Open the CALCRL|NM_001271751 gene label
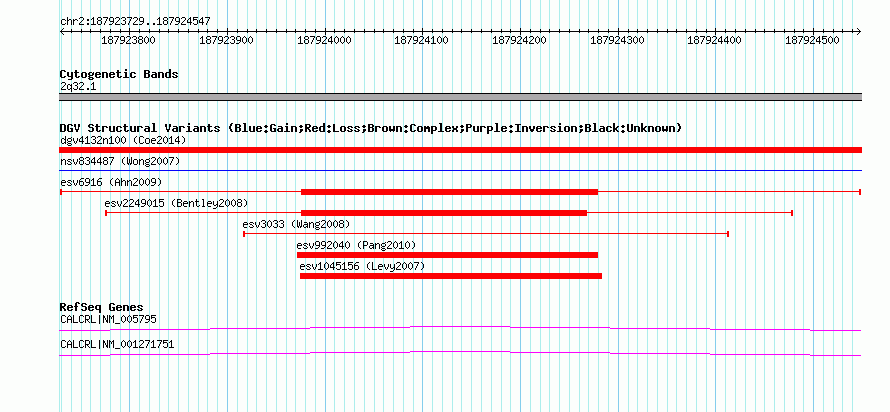This screenshot has width=890, height=412. click(x=117, y=344)
